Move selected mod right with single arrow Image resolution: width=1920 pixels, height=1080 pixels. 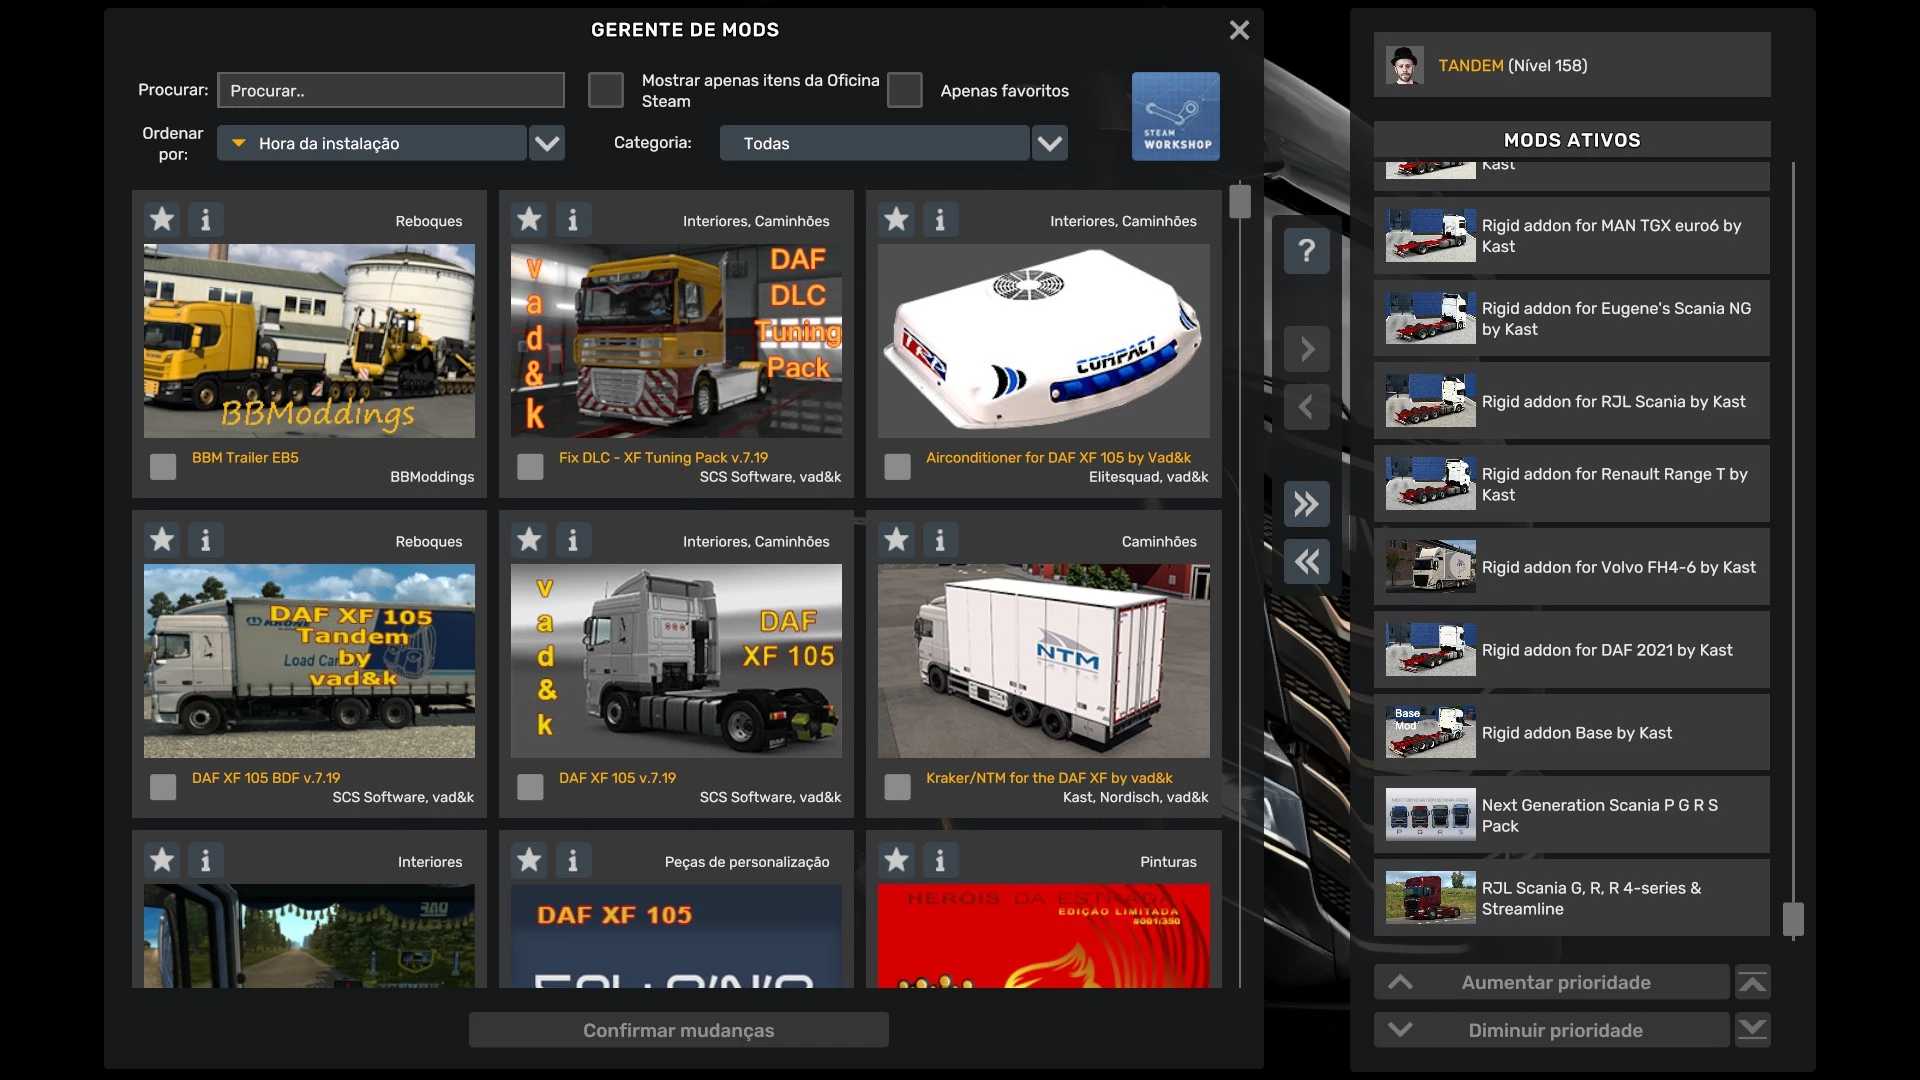1306,349
